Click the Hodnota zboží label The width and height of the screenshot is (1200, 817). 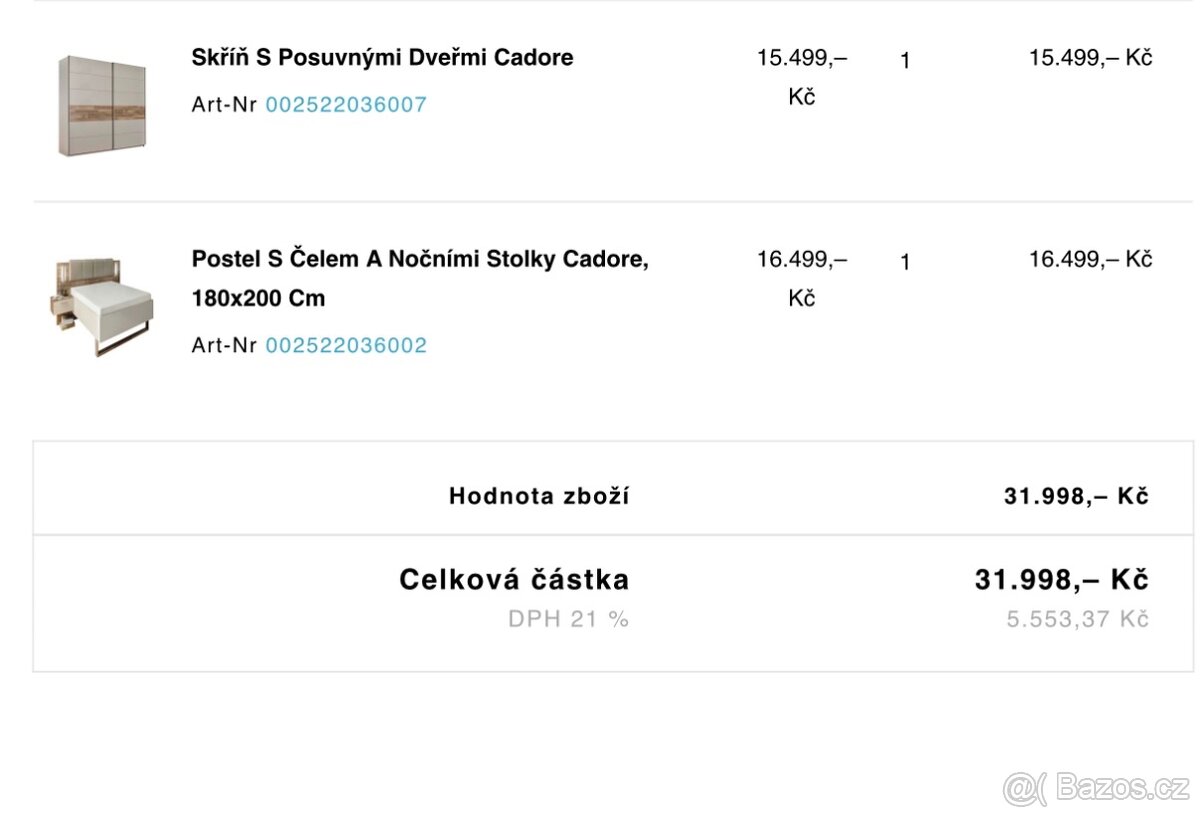(x=539, y=496)
